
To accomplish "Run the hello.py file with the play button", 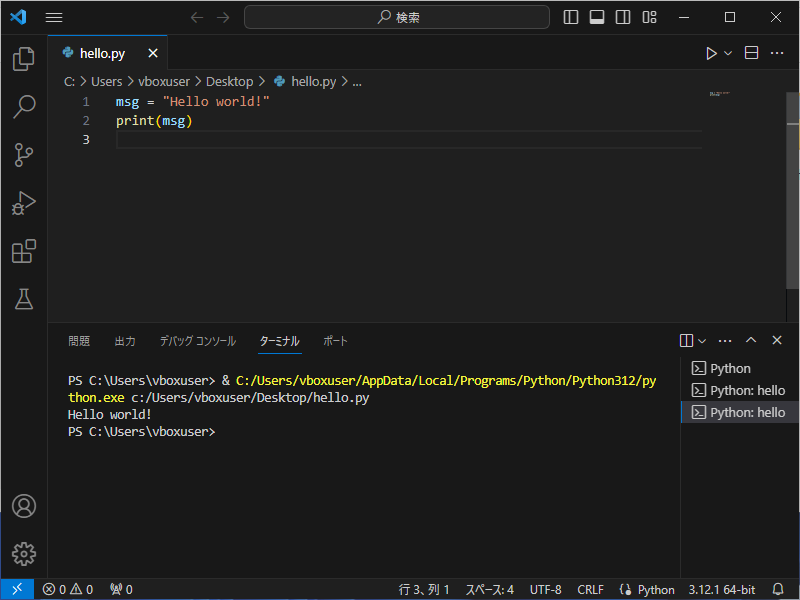I will pyautogui.click(x=710, y=53).
